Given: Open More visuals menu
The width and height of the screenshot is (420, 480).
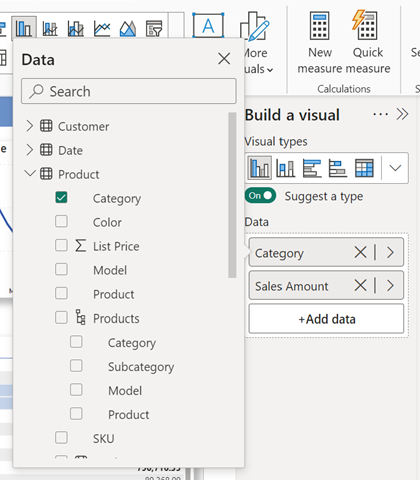Looking at the screenshot, I should click(256, 43).
